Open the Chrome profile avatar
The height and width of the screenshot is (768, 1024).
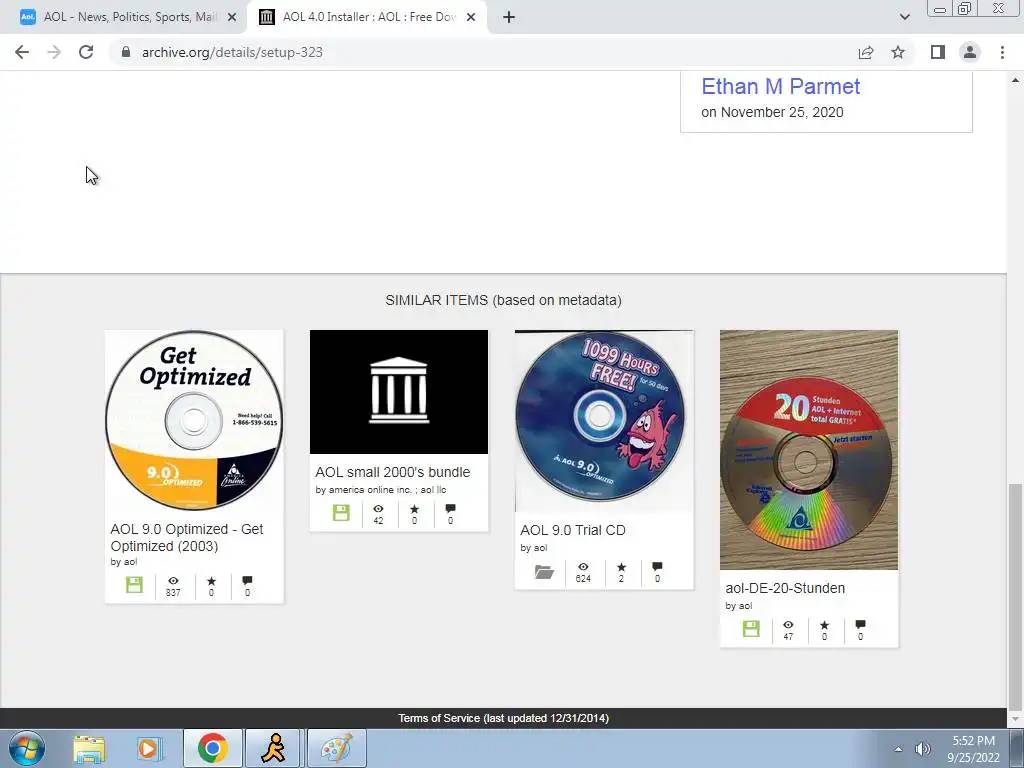(x=970, y=52)
